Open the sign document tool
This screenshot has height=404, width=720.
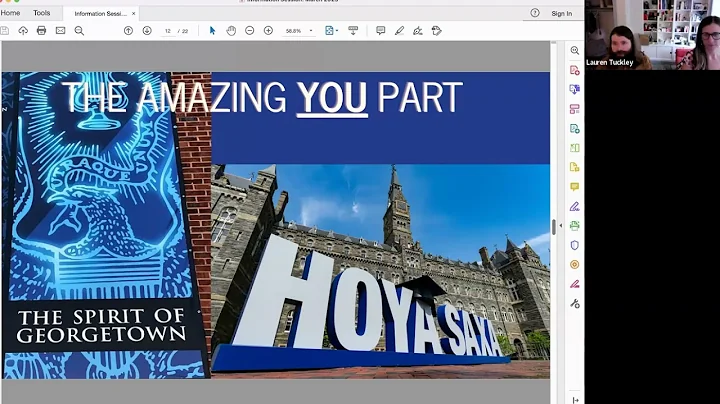pos(418,31)
